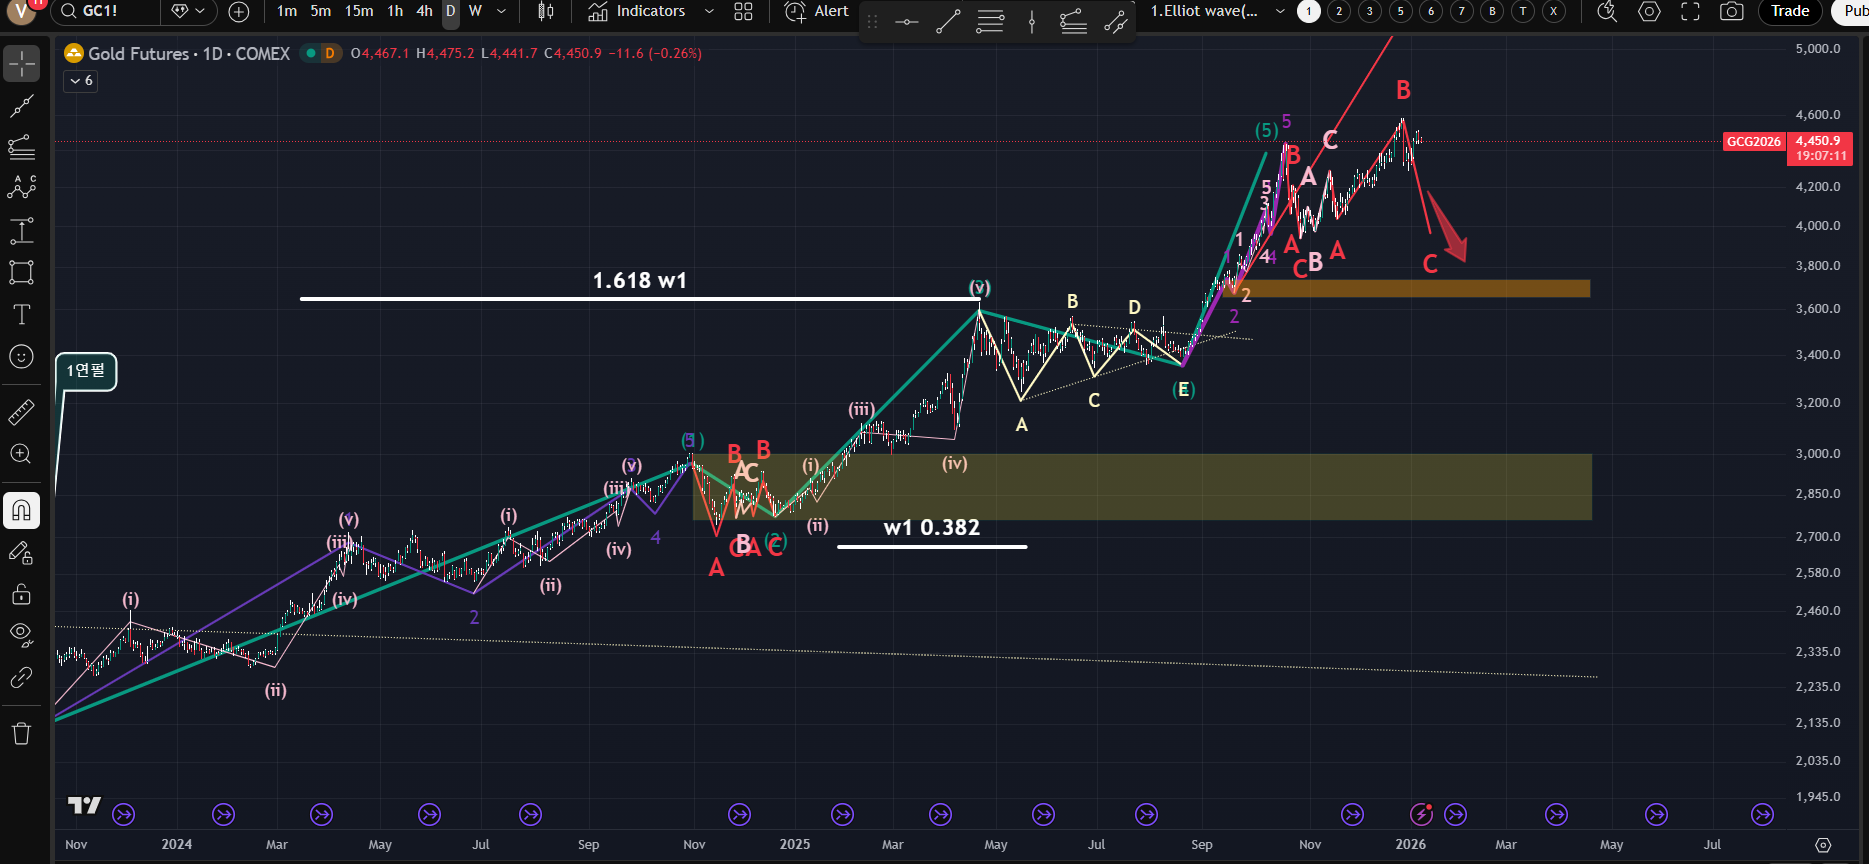The image size is (1869, 864).
Task: Switch to the weekly W timeframe
Action: [x=475, y=12]
